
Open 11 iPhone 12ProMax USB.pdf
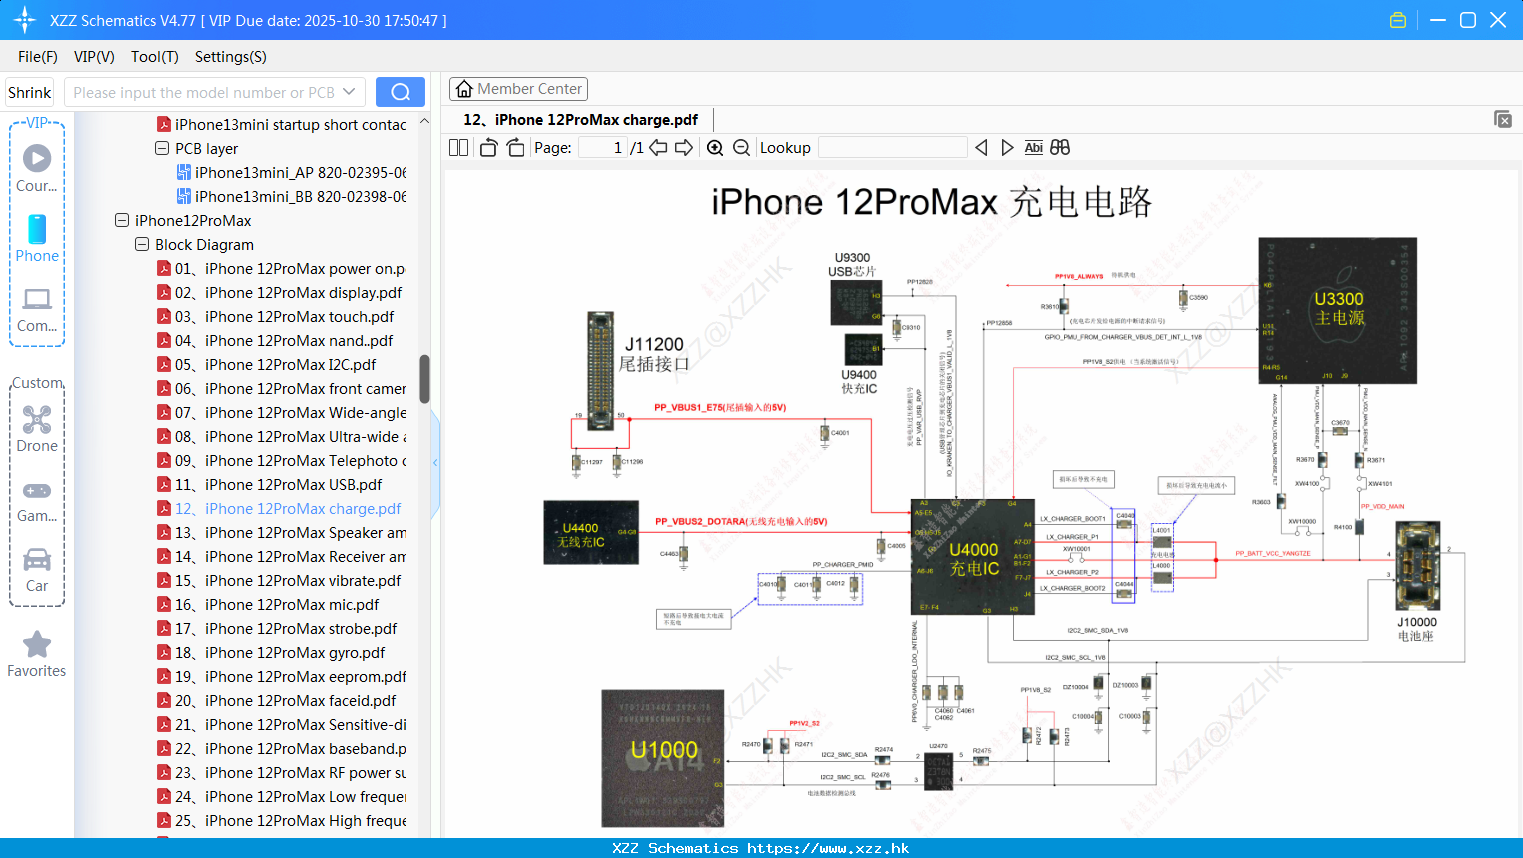[x=269, y=484]
